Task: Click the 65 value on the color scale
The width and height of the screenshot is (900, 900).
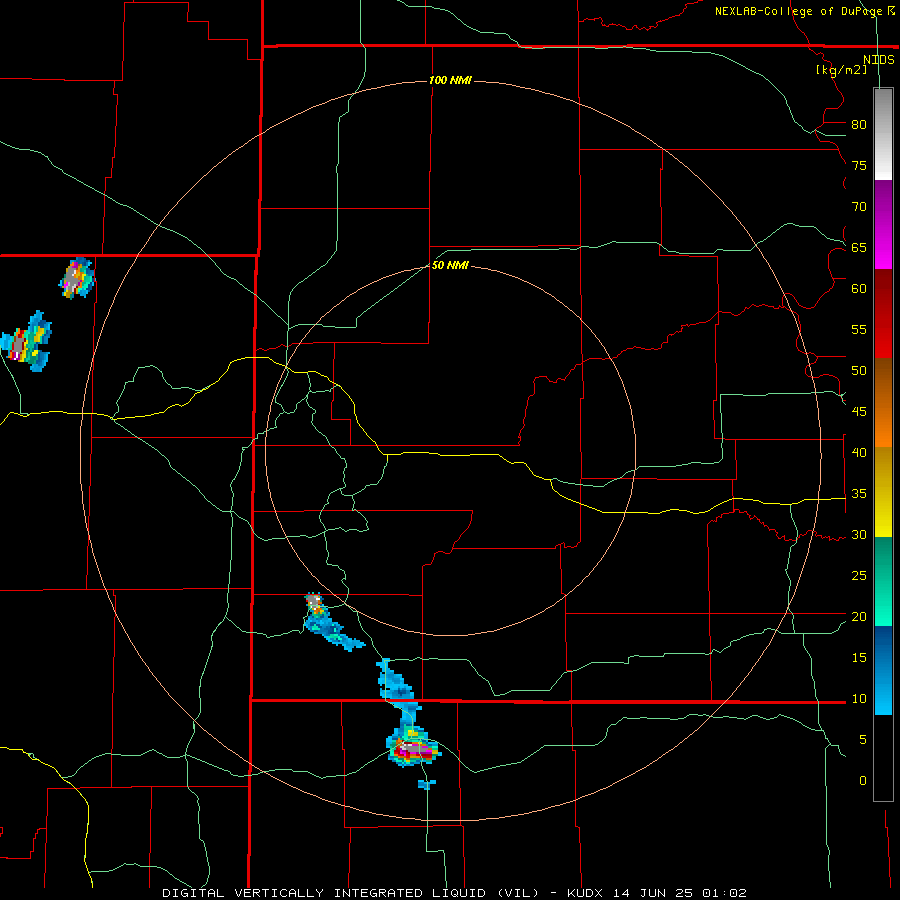Action: coord(859,248)
